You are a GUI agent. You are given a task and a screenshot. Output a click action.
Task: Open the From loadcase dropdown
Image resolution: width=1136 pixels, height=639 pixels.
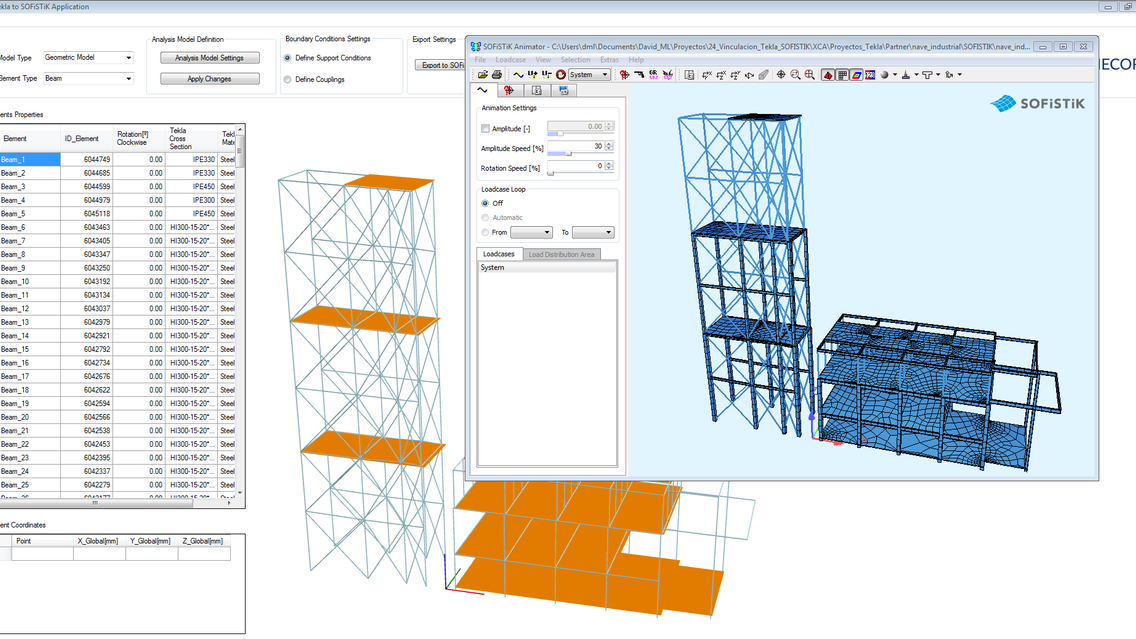531,233
